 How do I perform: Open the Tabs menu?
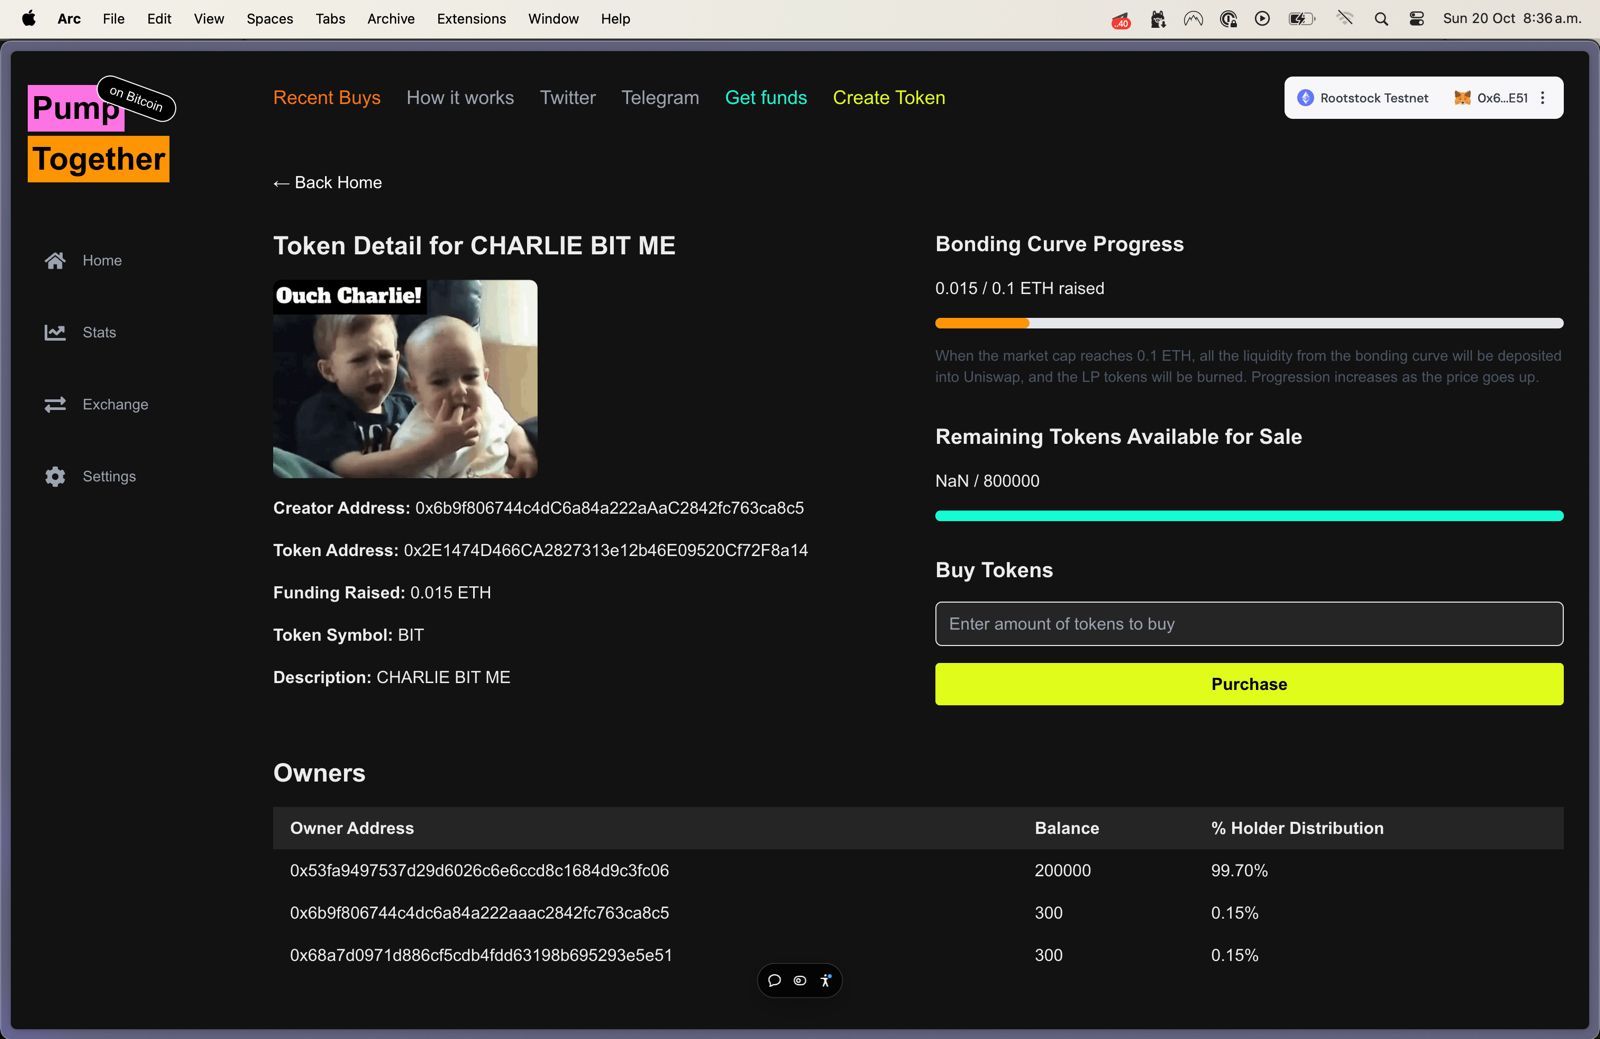[x=330, y=18]
